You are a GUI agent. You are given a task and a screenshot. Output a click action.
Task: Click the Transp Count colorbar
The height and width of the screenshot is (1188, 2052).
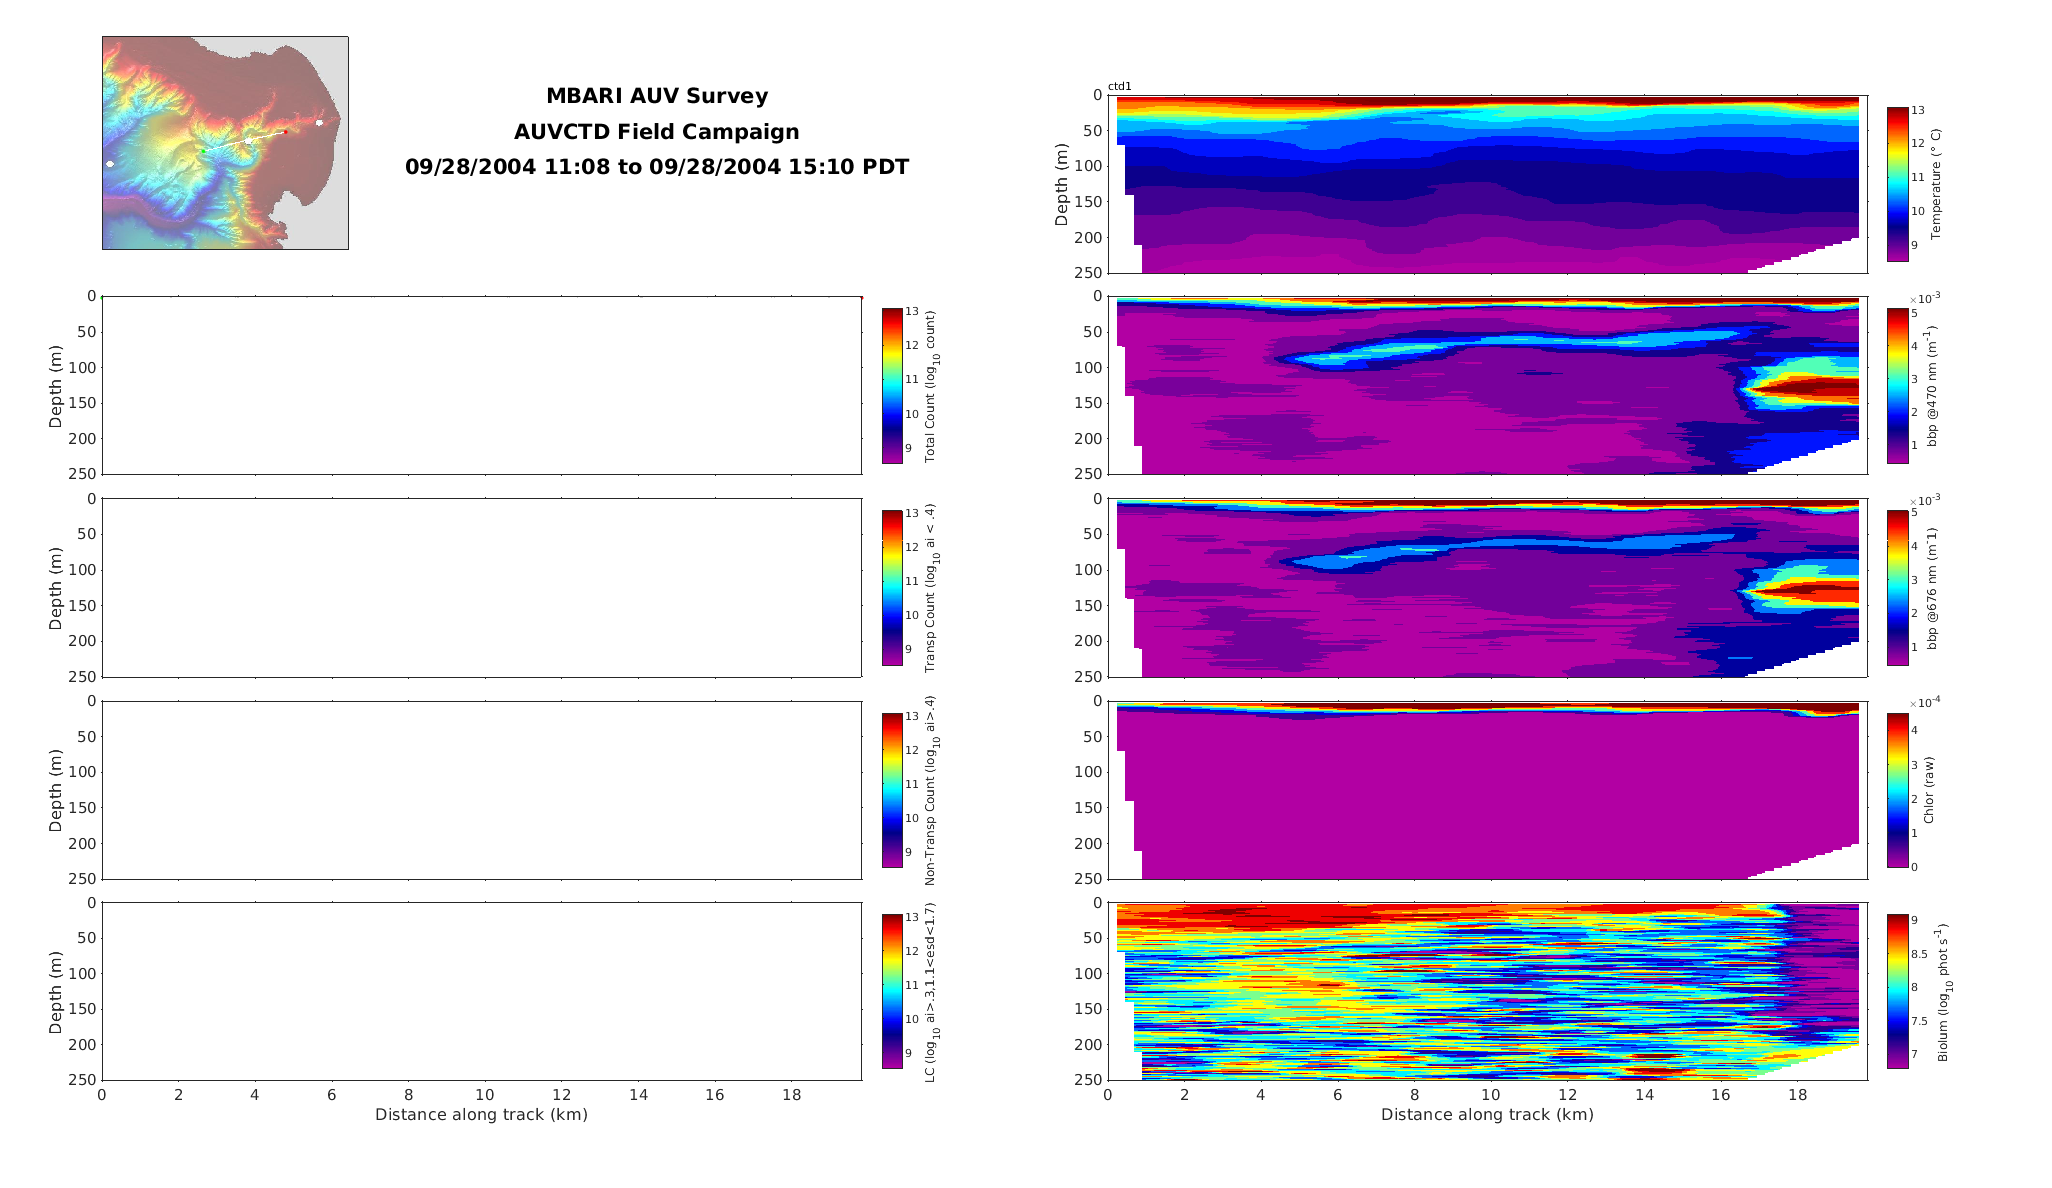pyautogui.click(x=892, y=588)
